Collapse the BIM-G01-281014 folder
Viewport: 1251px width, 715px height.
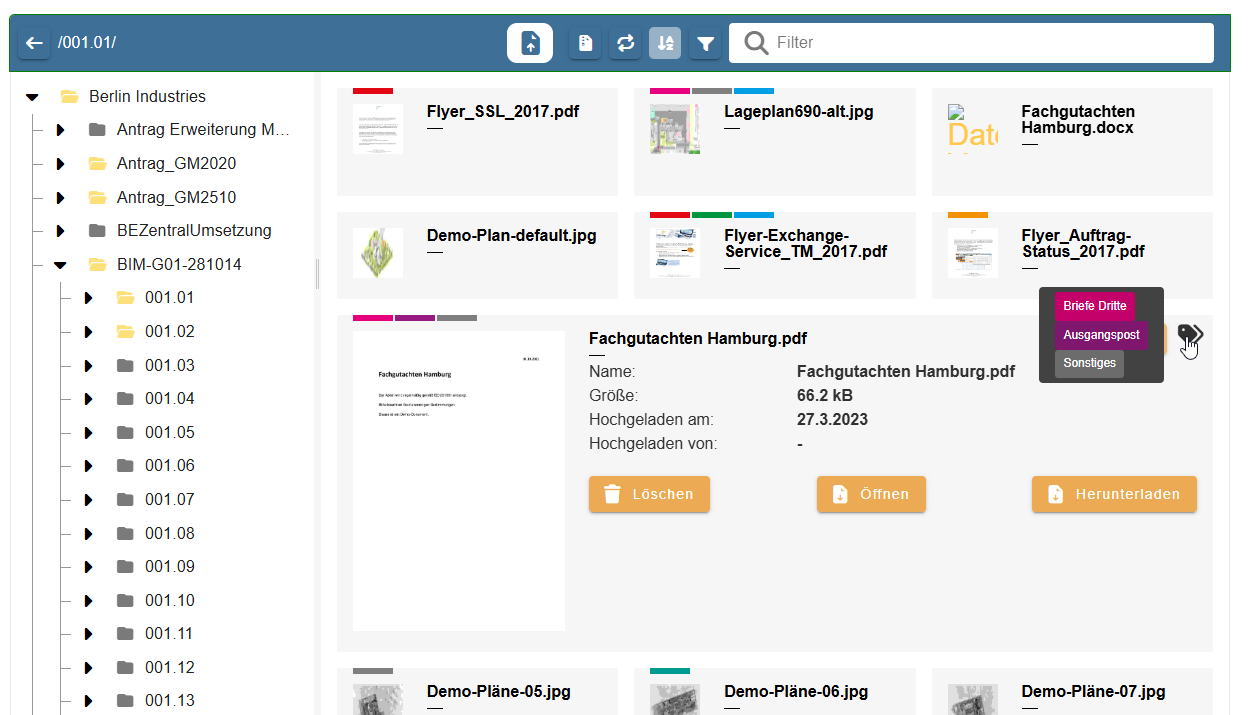(x=60, y=265)
